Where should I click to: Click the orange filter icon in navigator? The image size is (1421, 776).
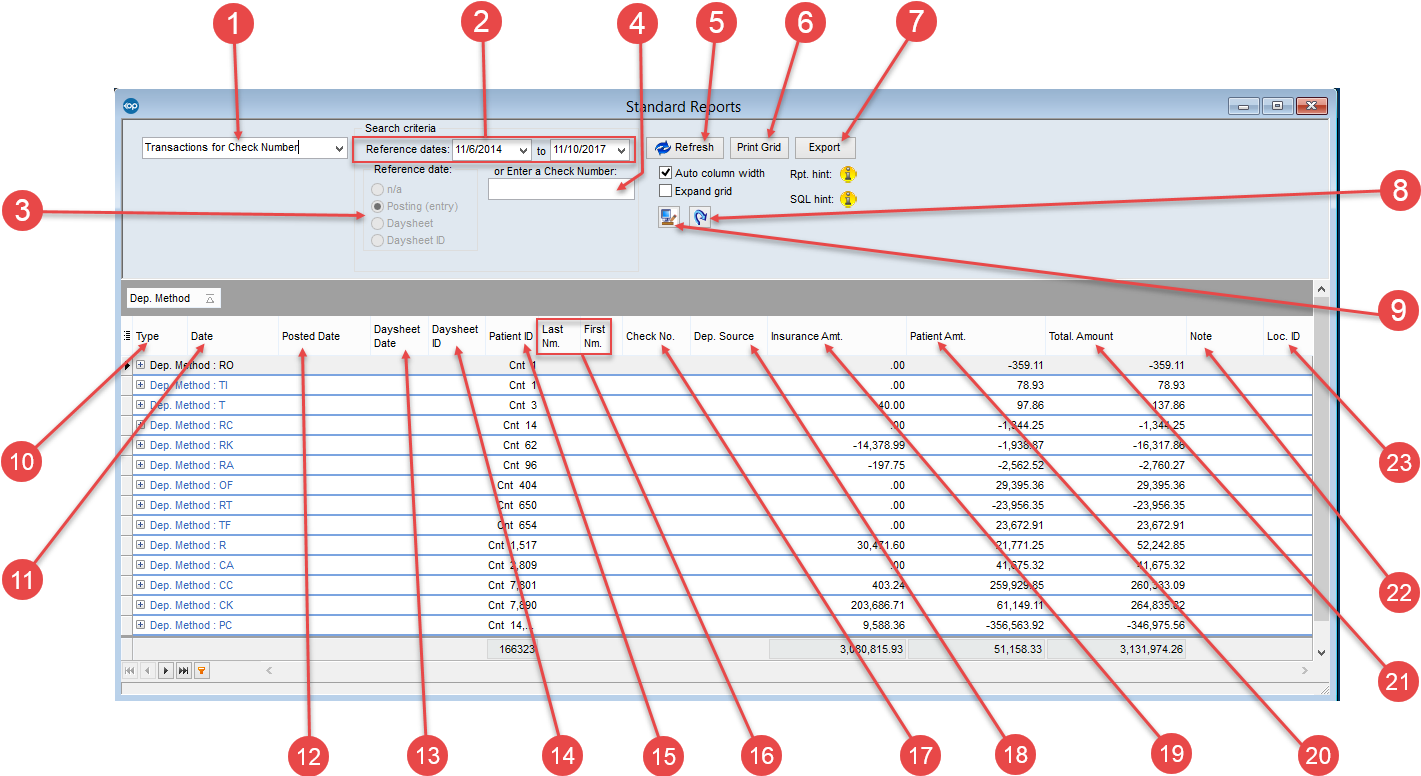tap(201, 670)
